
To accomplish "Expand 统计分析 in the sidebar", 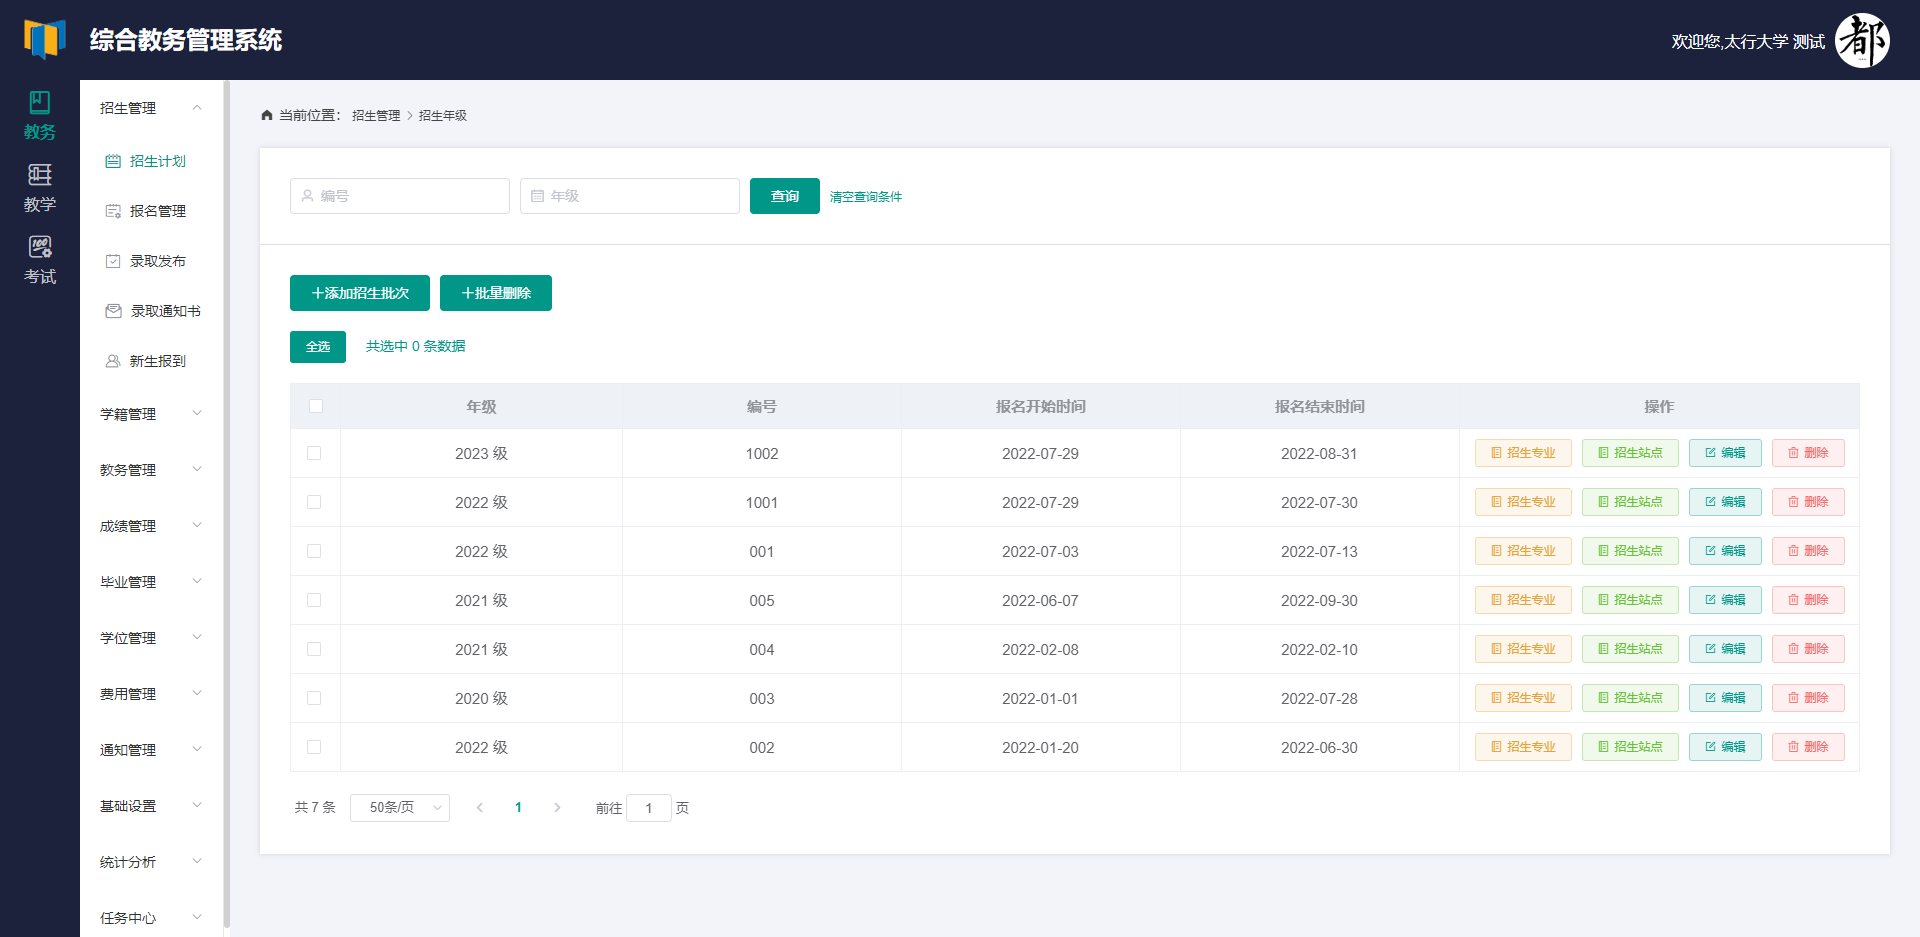I will pos(151,862).
